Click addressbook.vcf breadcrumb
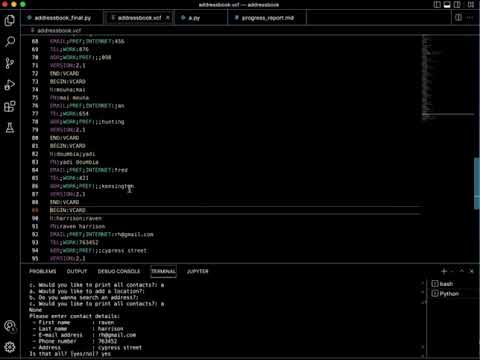 (x=59, y=30)
